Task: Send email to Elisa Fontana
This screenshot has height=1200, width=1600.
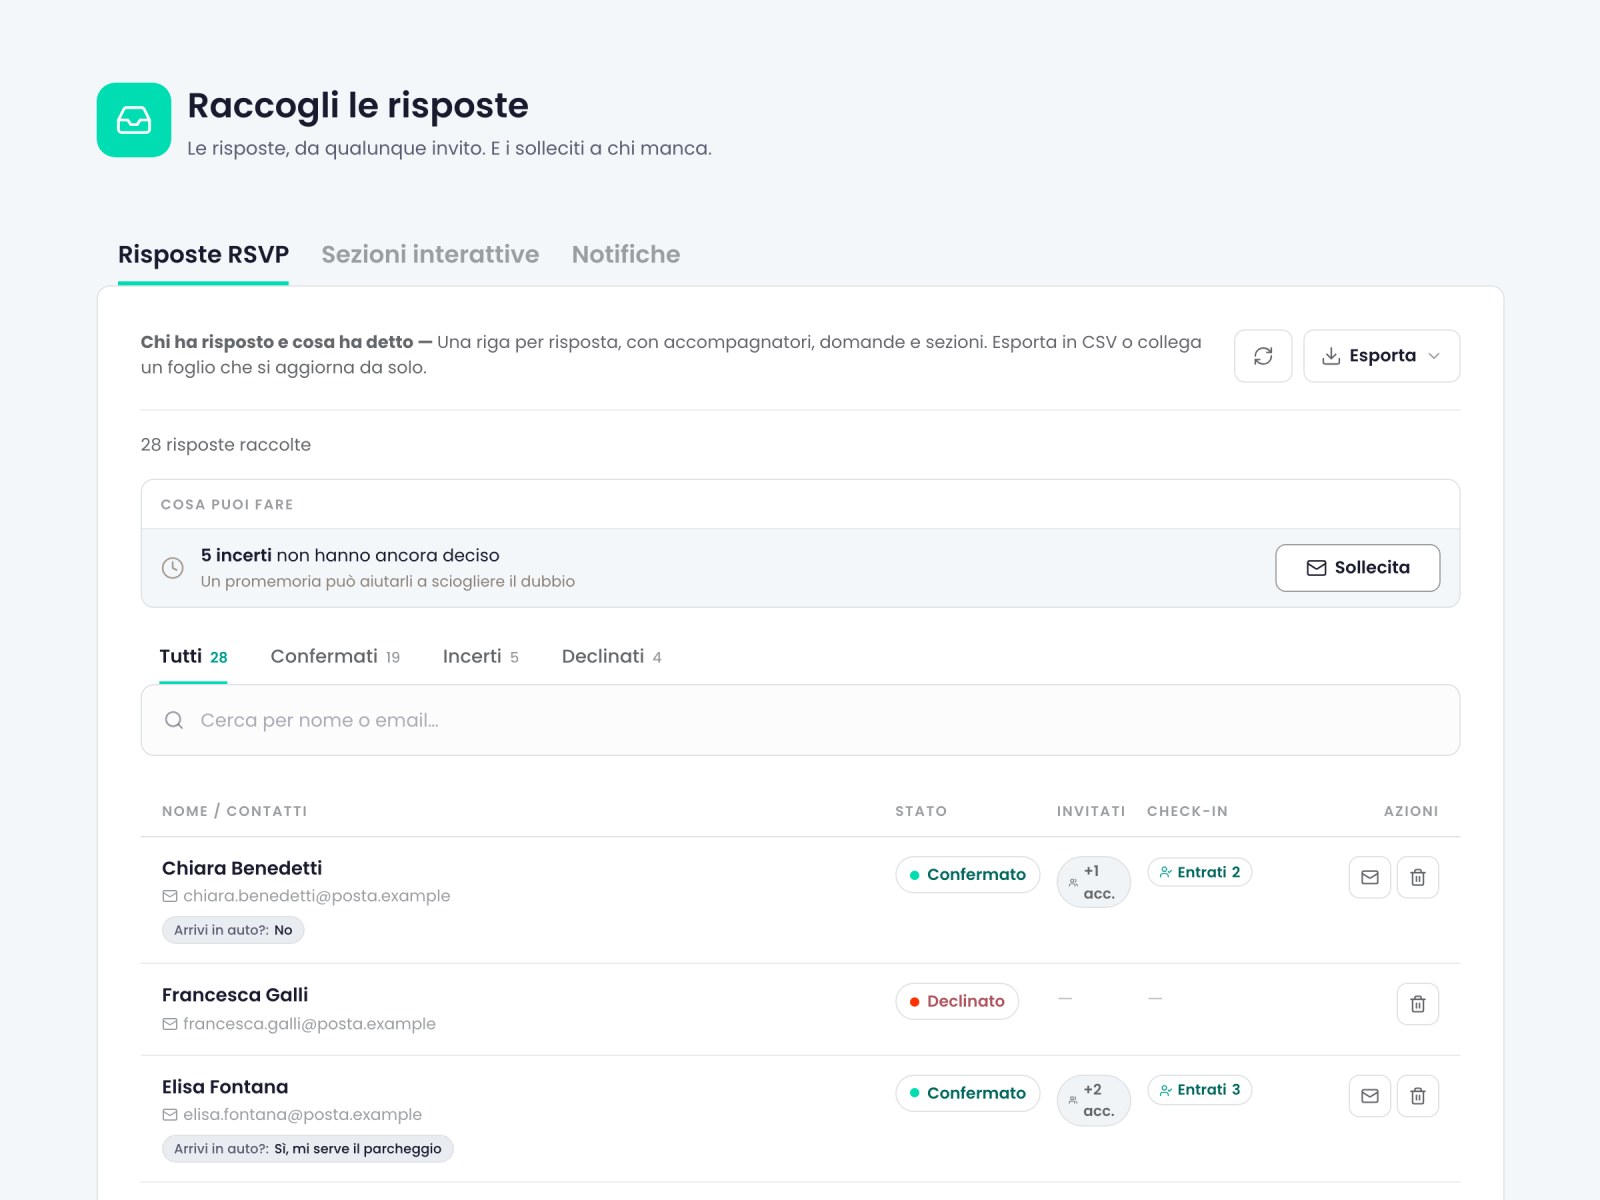Action: [x=1369, y=1096]
